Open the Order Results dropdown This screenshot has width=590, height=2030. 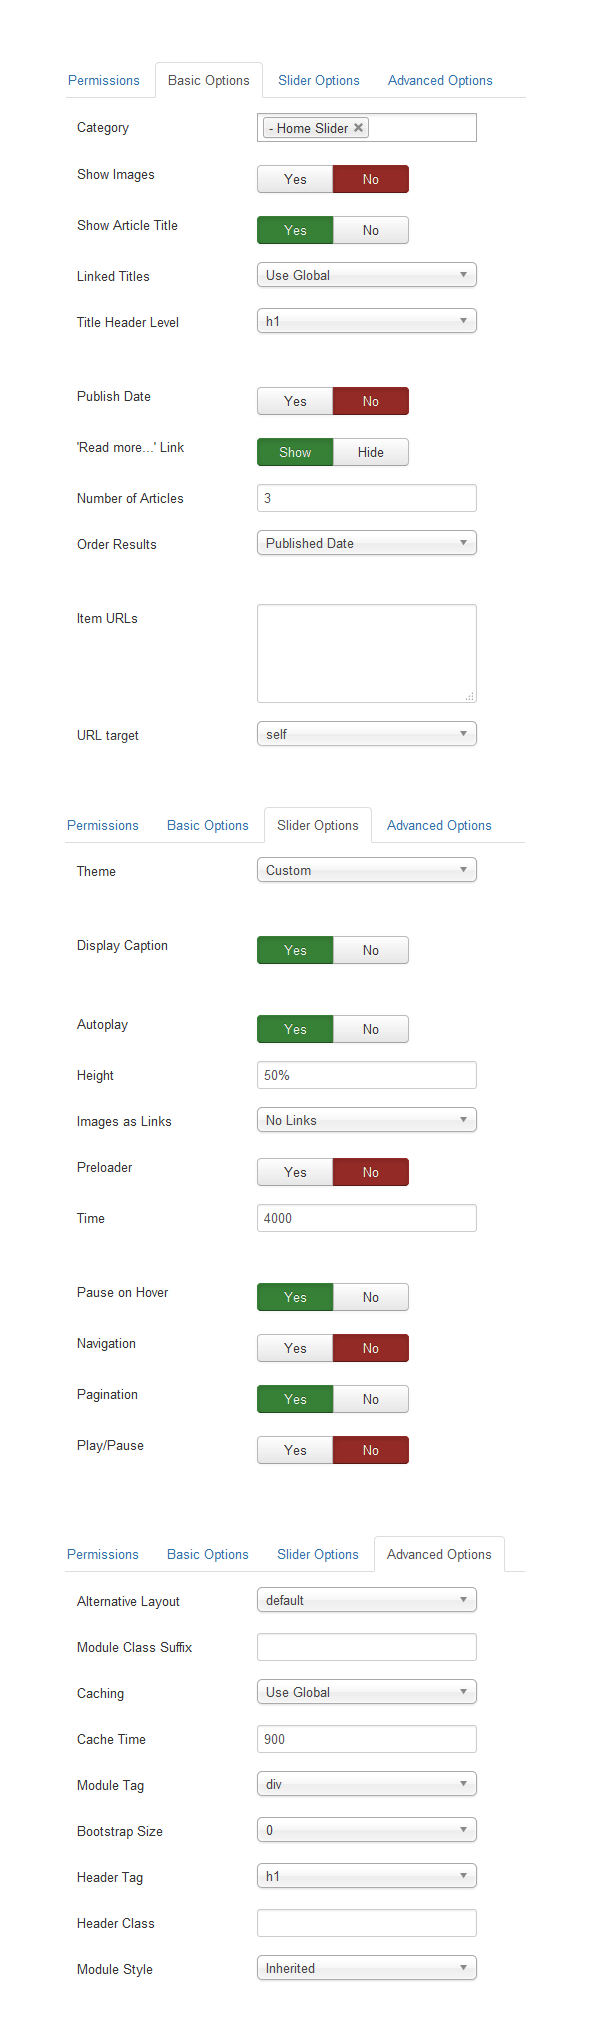(x=367, y=543)
